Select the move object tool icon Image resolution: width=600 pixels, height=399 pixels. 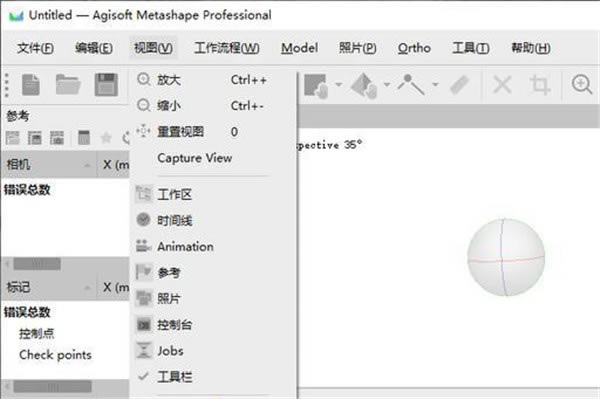coord(364,85)
